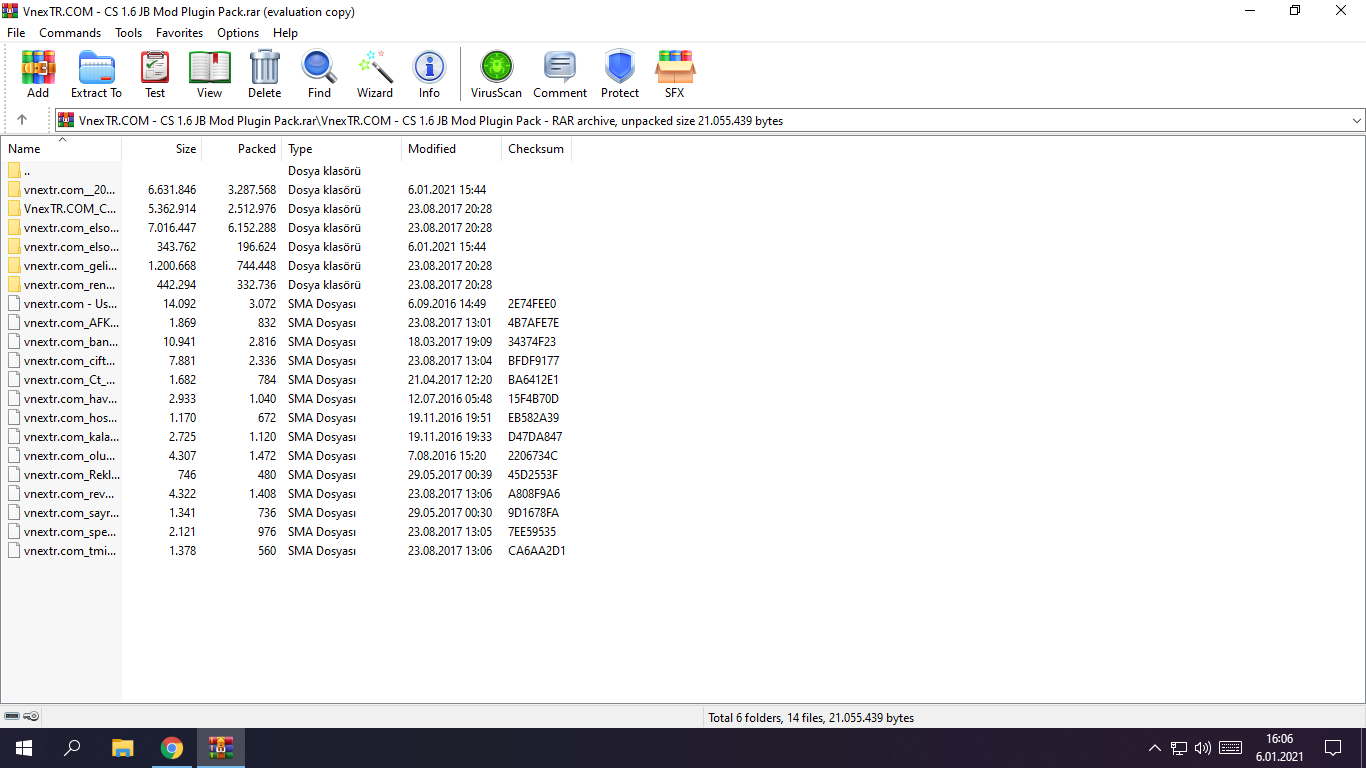Viewport: 1366px width, 768px height.
Task: Select the vnextr.com_hos... file
Action: pyautogui.click(x=61, y=418)
